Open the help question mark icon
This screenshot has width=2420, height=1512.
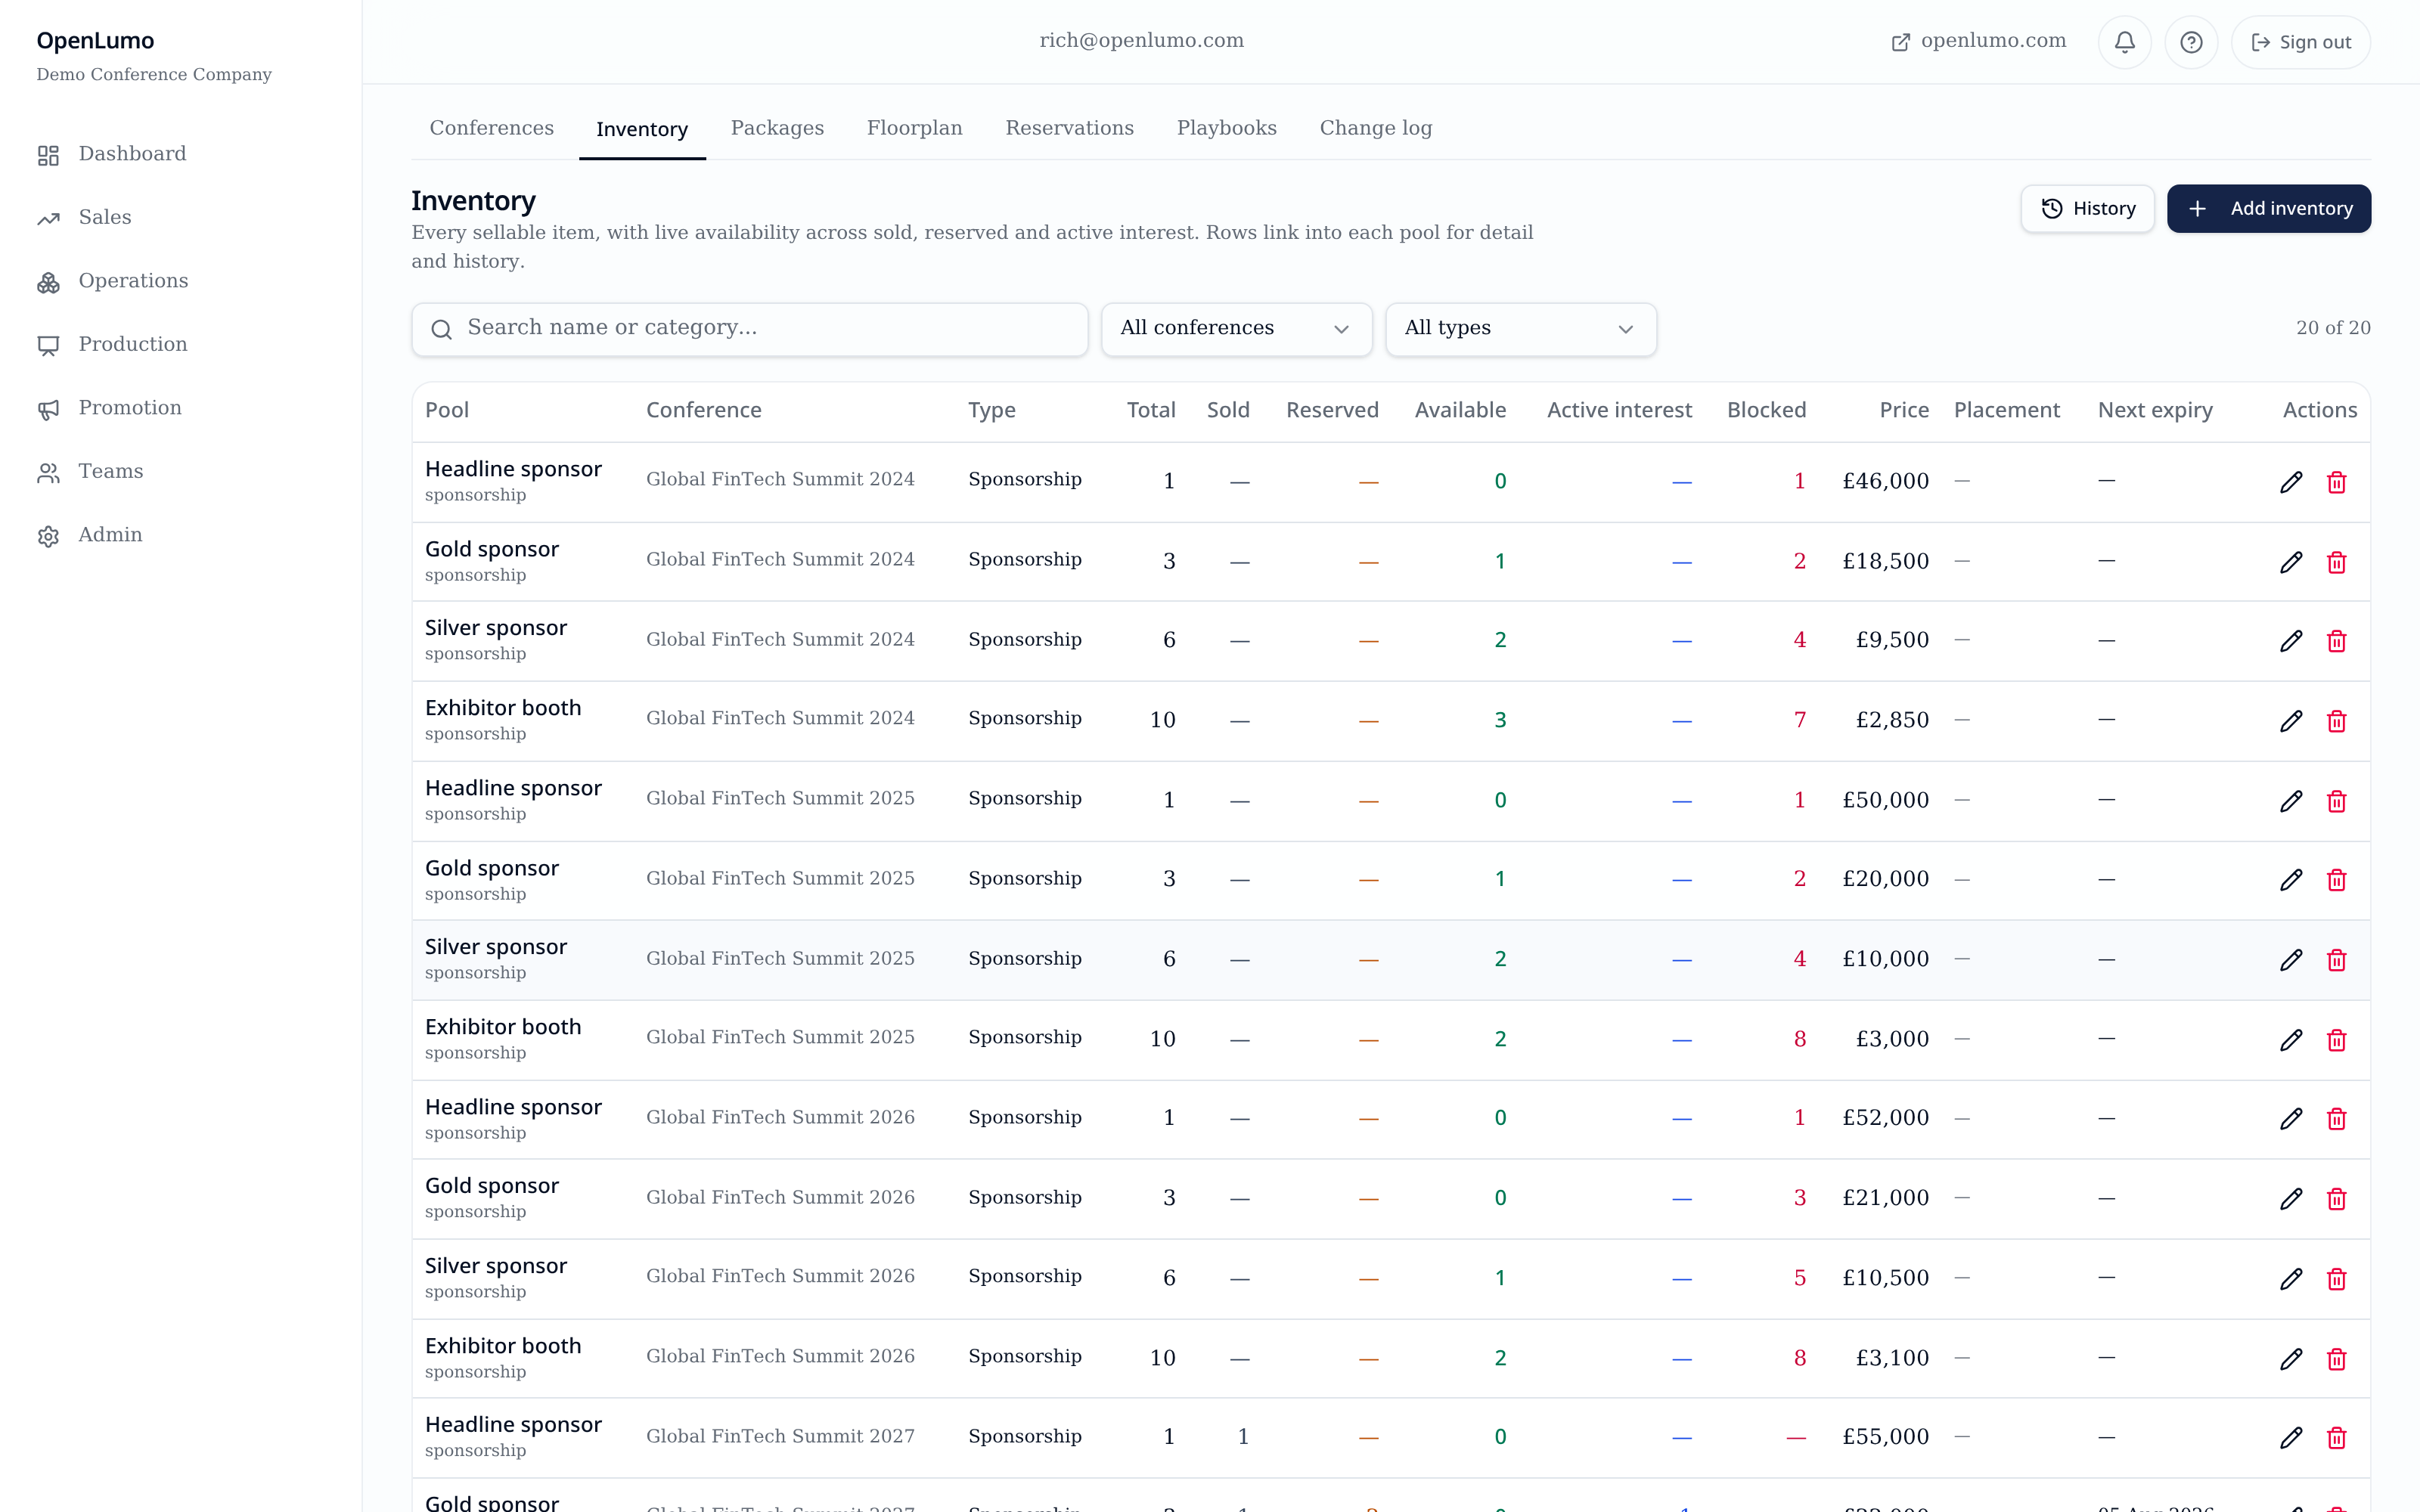pyautogui.click(x=2191, y=42)
